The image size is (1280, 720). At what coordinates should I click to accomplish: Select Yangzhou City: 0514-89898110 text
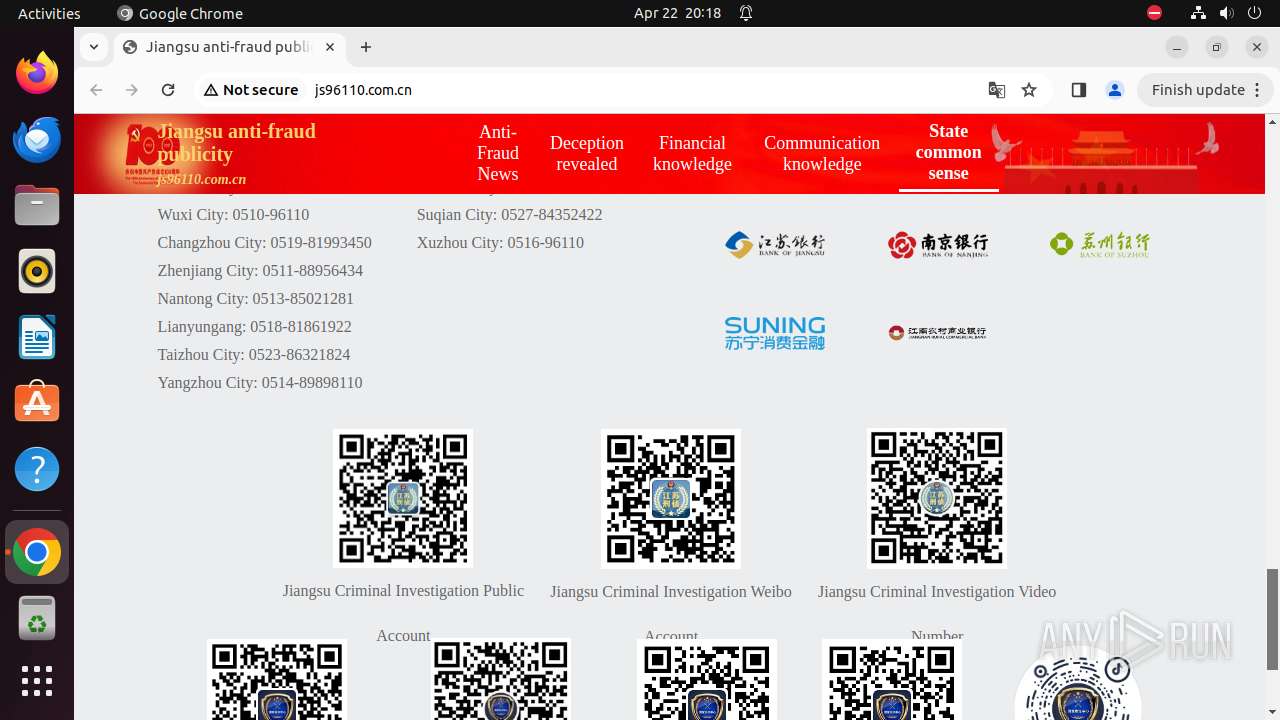(x=260, y=383)
